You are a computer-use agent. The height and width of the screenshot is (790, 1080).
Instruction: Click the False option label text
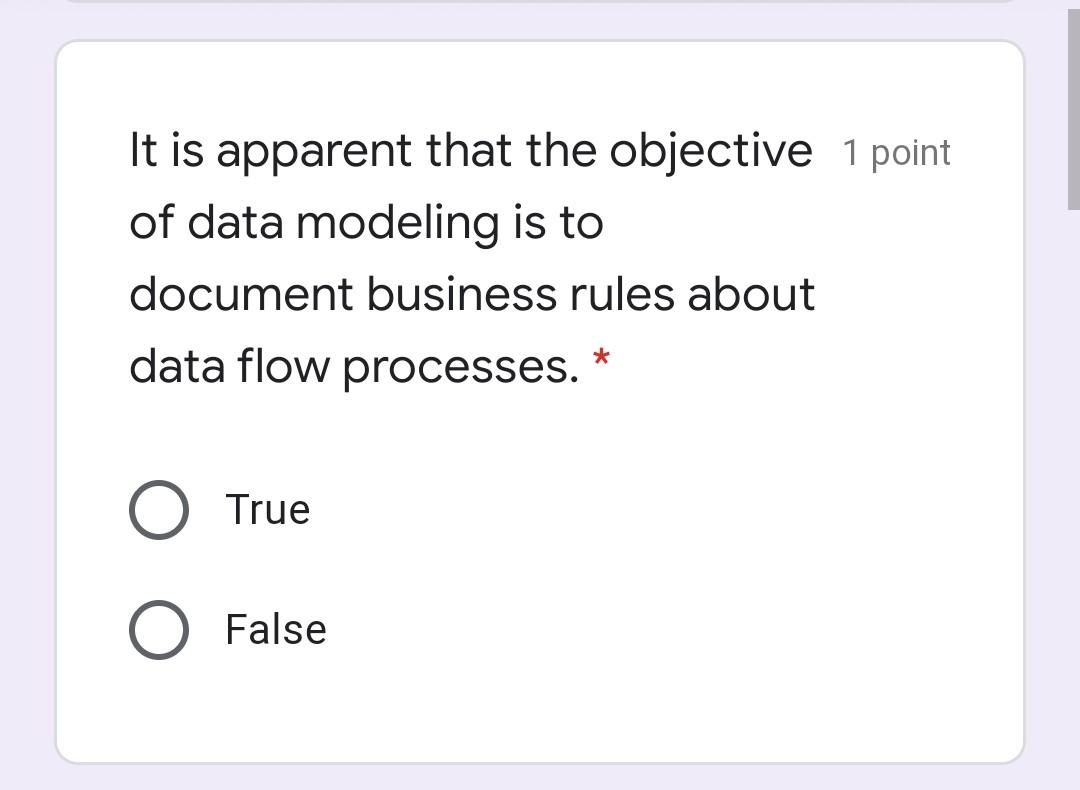[x=275, y=629]
